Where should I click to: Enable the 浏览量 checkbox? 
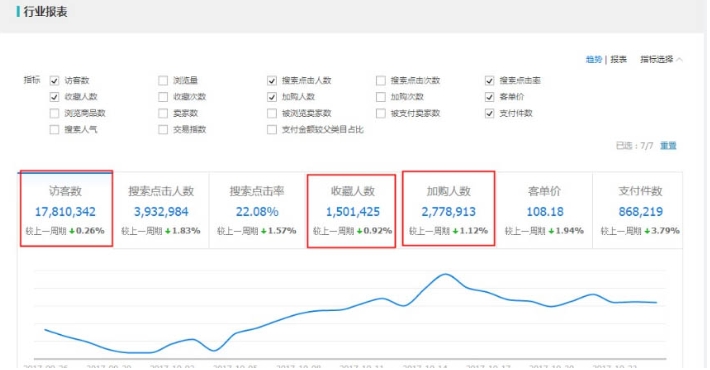point(163,81)
